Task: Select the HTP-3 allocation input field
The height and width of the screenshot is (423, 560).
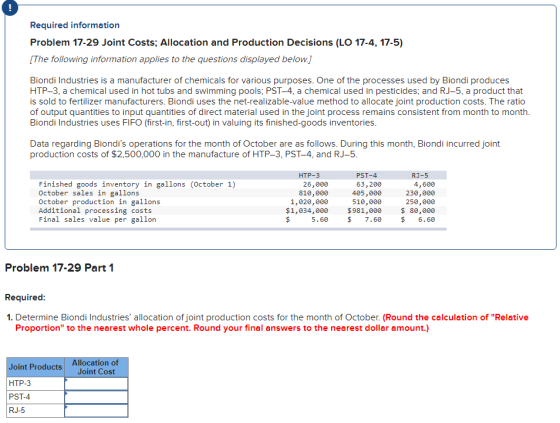Action: 96,384
